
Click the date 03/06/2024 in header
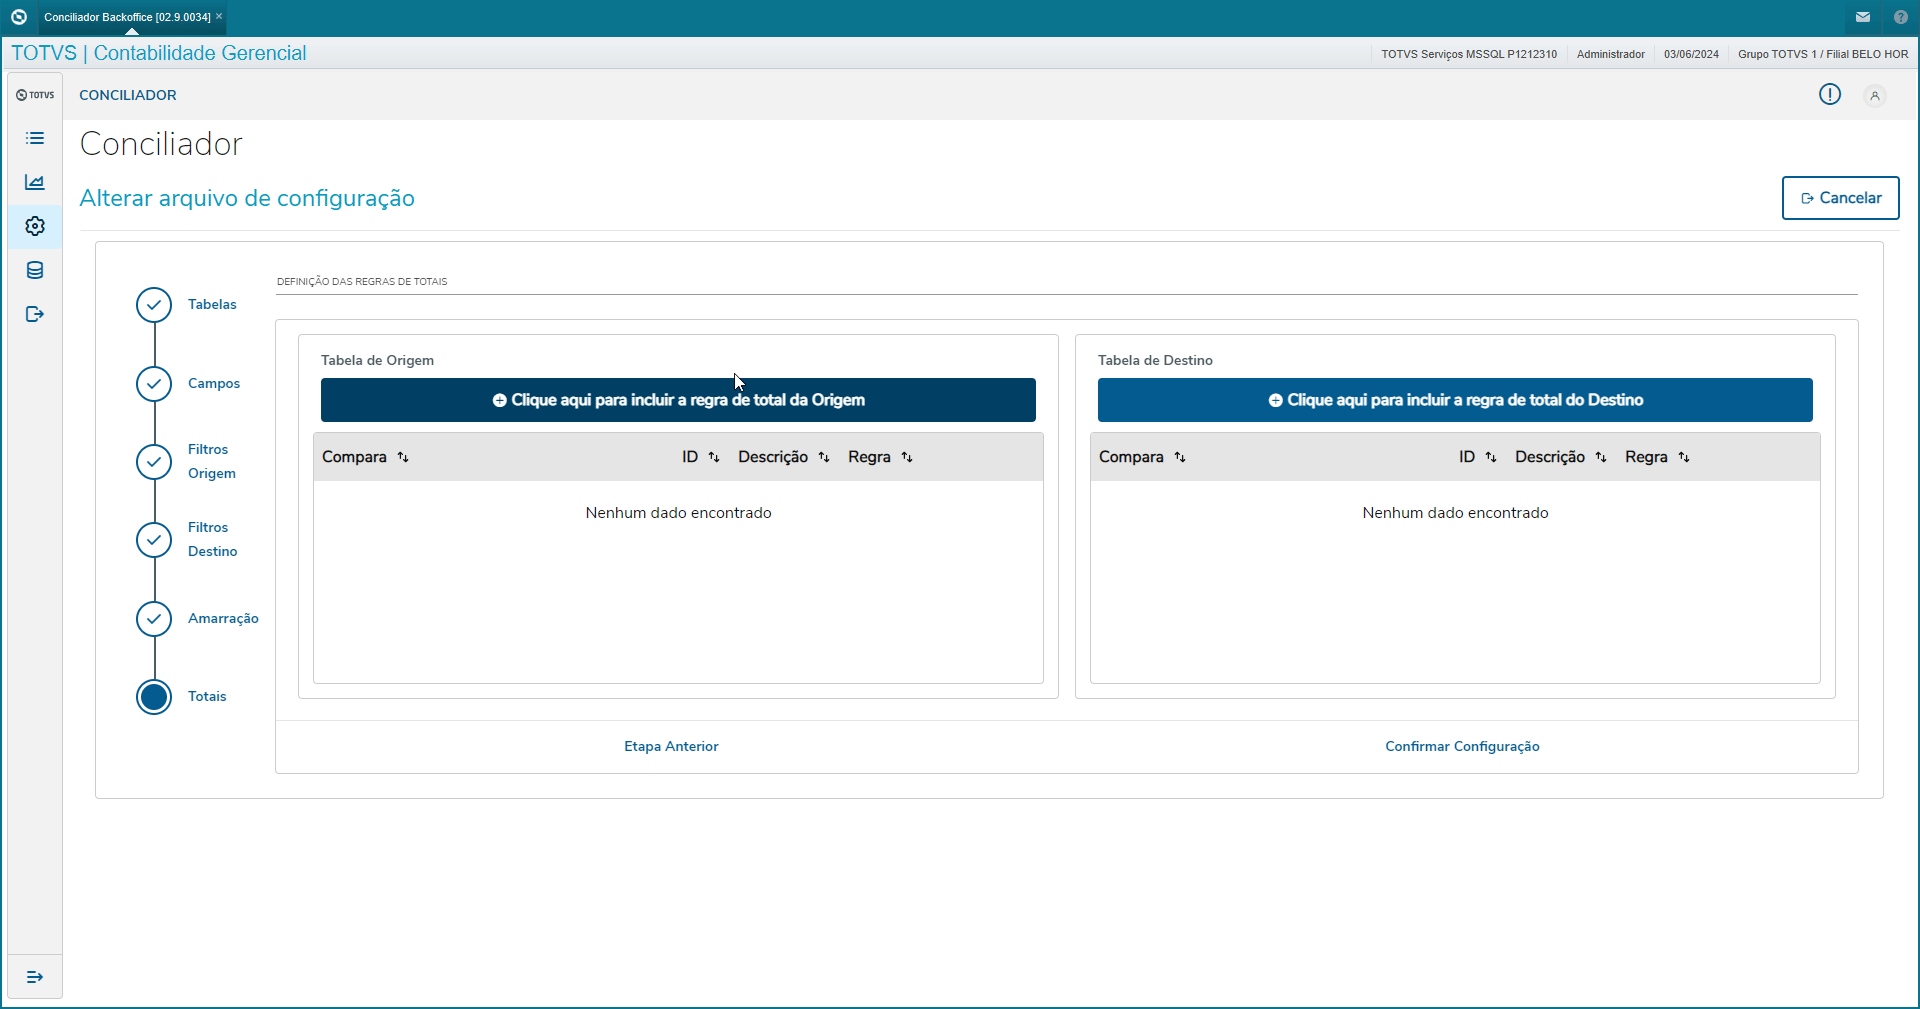(1691, 54)
